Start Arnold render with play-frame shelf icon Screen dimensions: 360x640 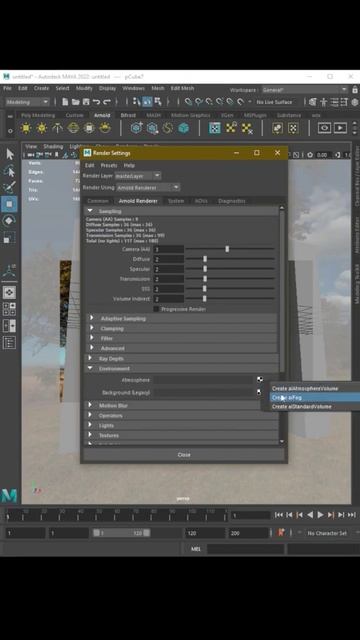(x=340, y=128)
